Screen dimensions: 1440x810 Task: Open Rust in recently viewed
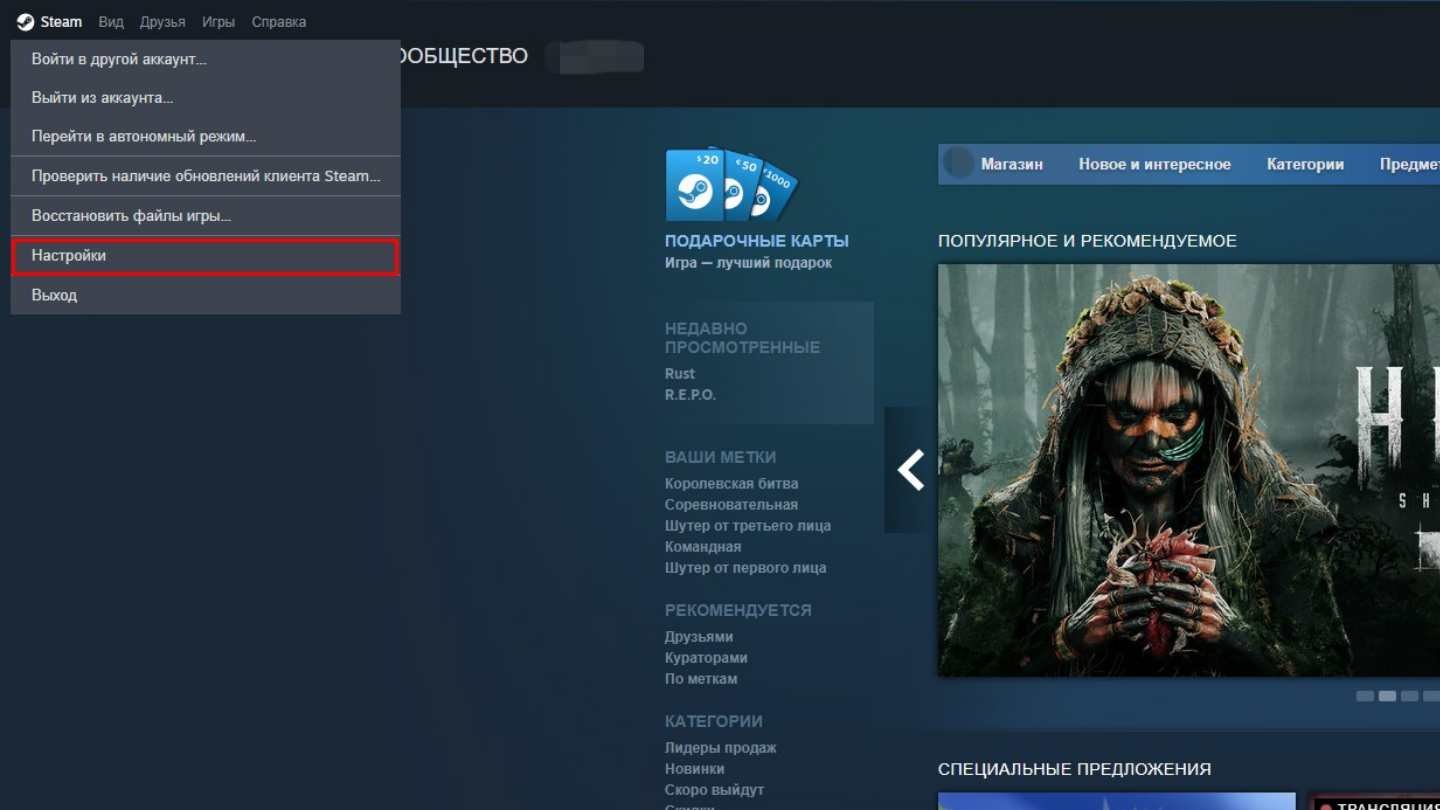pos(680,373)
